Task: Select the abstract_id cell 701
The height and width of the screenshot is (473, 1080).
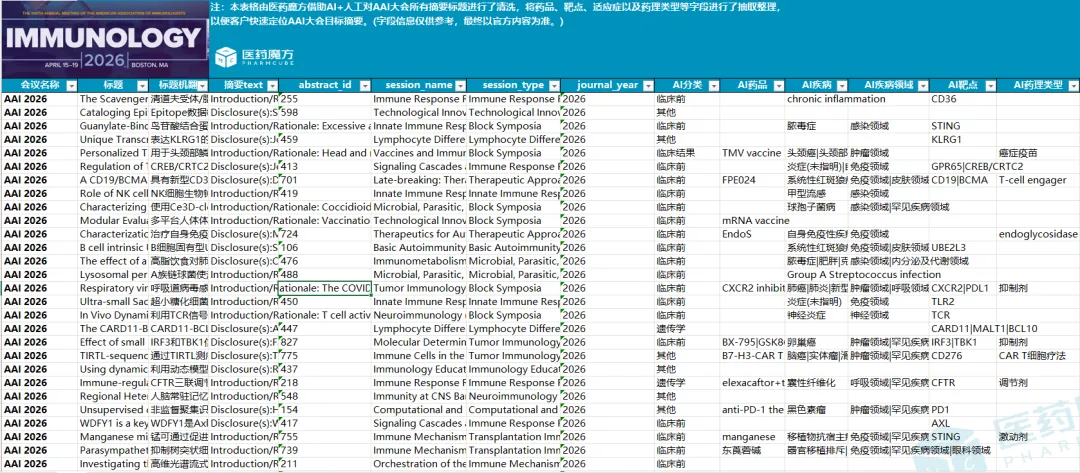Action: (325, 180)
